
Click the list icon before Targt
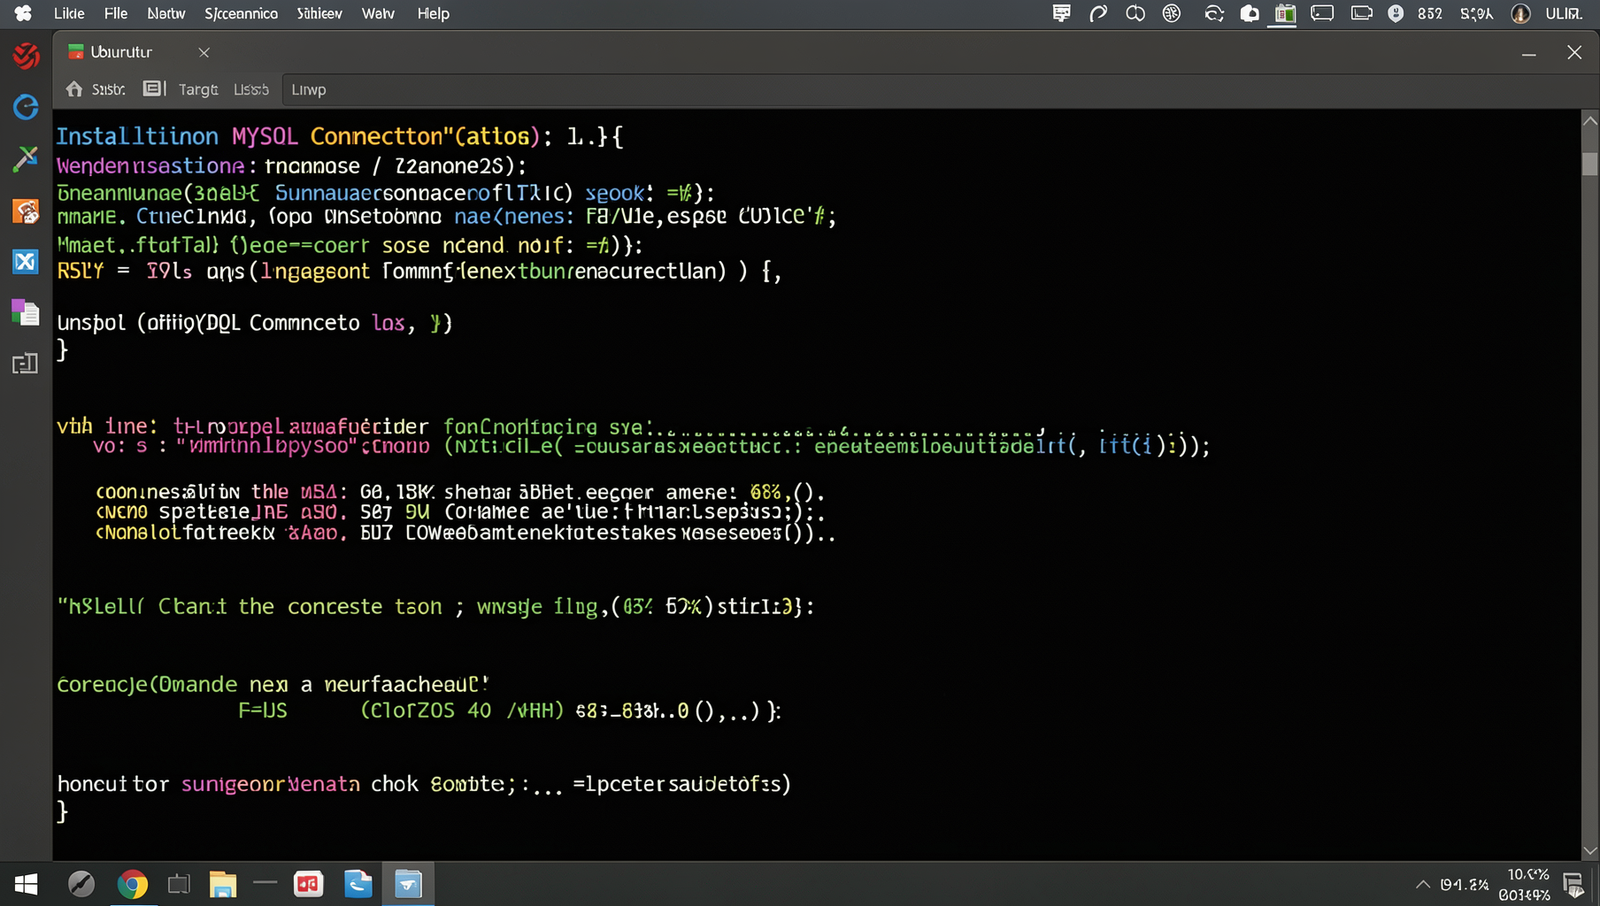click(154, 89)
